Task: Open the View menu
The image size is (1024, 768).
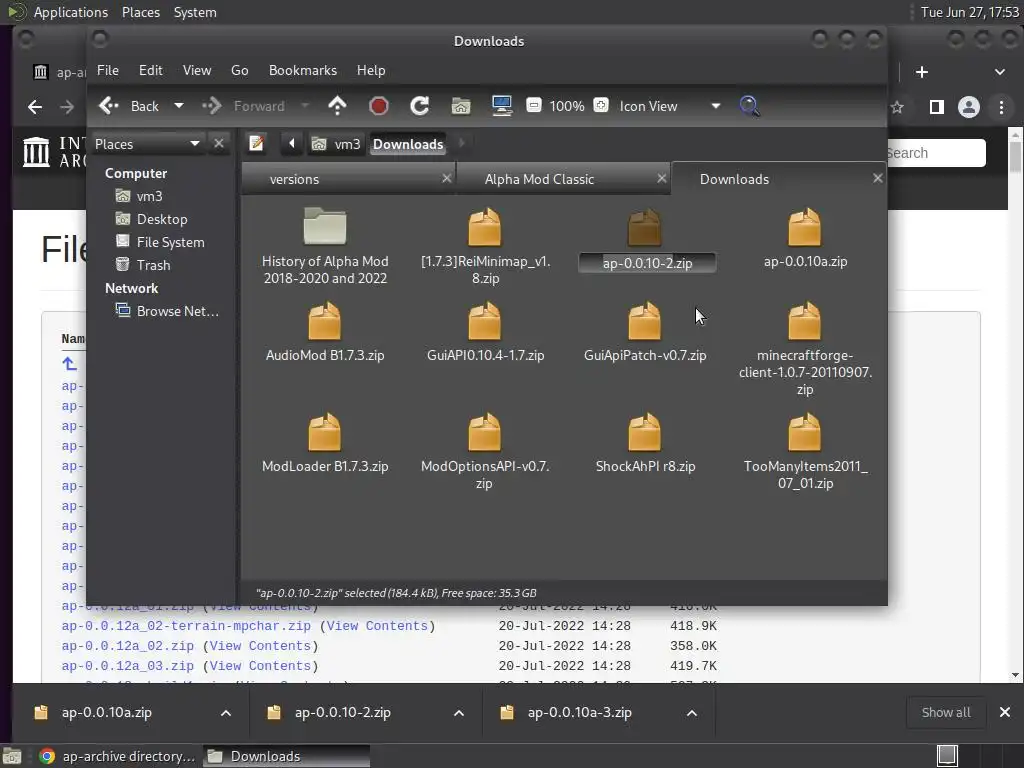Action: tap(197, 70)
